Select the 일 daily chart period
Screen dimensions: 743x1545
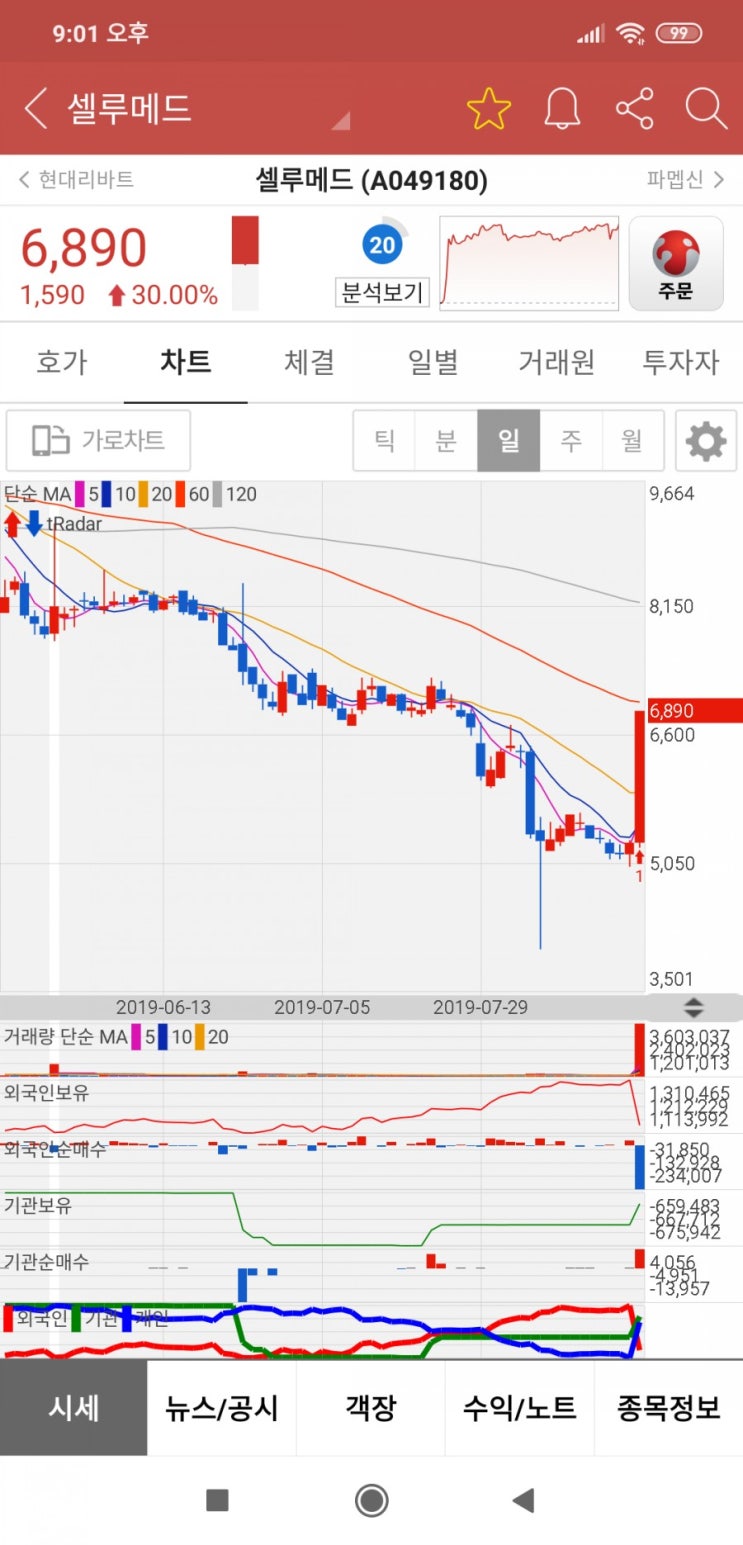[x=508, y=440]
